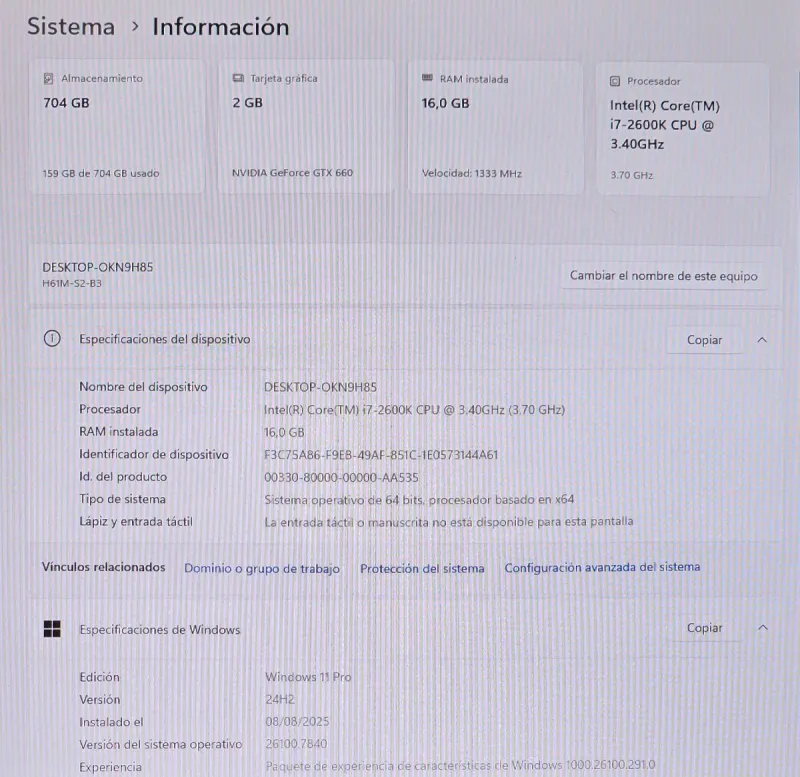This screenshot has height=777, width=800.
Task: Click the Almacenamiento storage icon
Action: 48,78
